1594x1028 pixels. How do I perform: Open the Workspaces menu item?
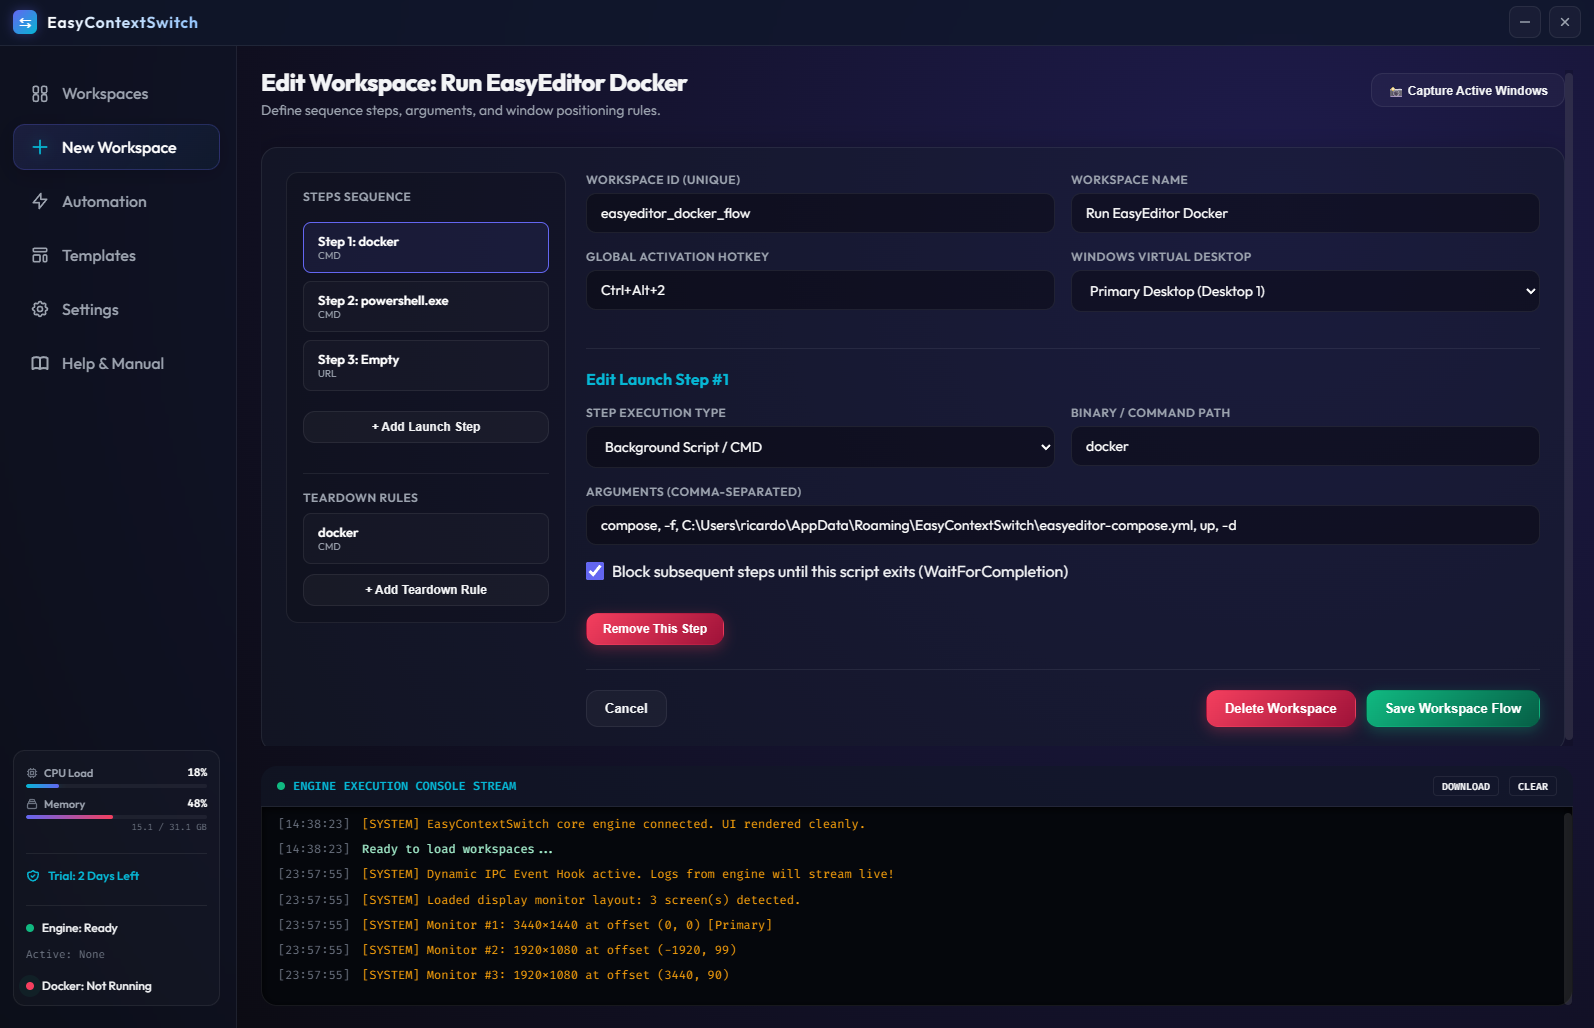pyautogui.click(x=116, y=94)
